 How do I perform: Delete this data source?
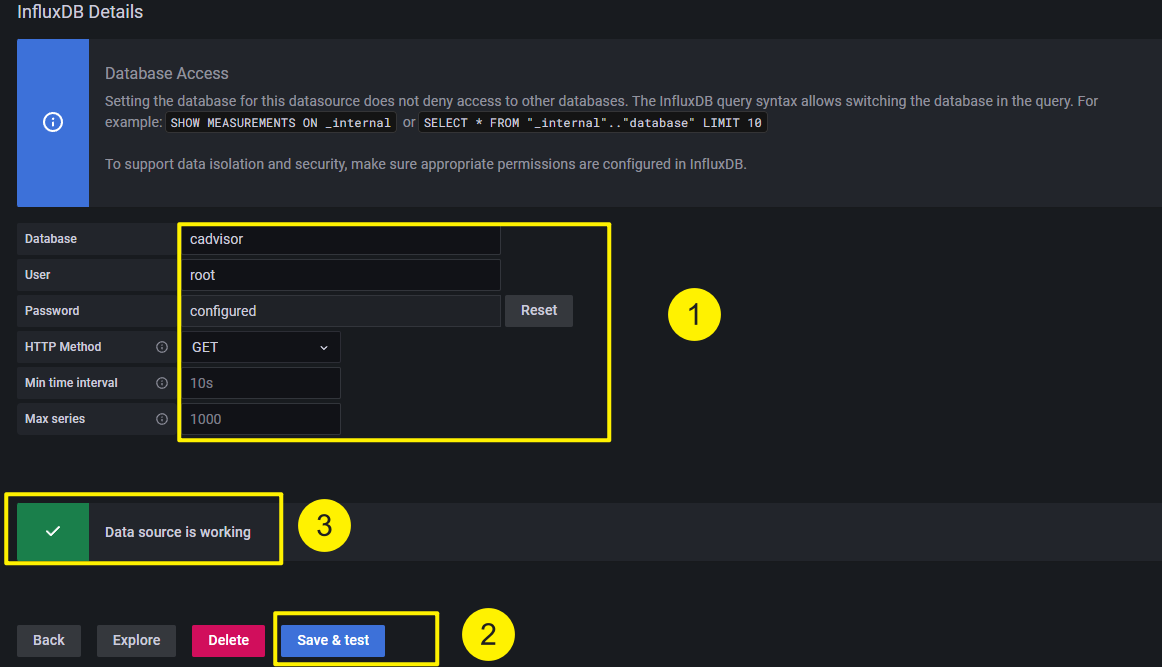pos(228,640)
